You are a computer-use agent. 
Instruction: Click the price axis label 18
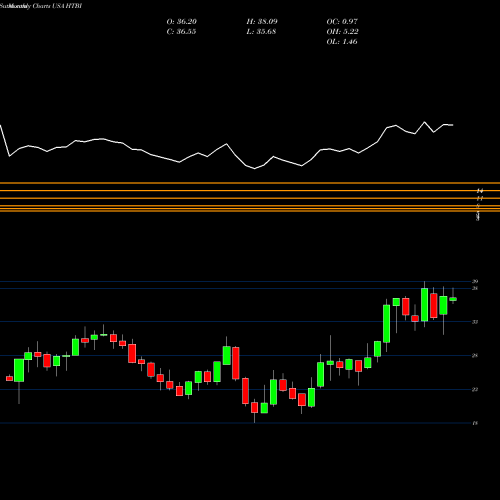point(475,423)
